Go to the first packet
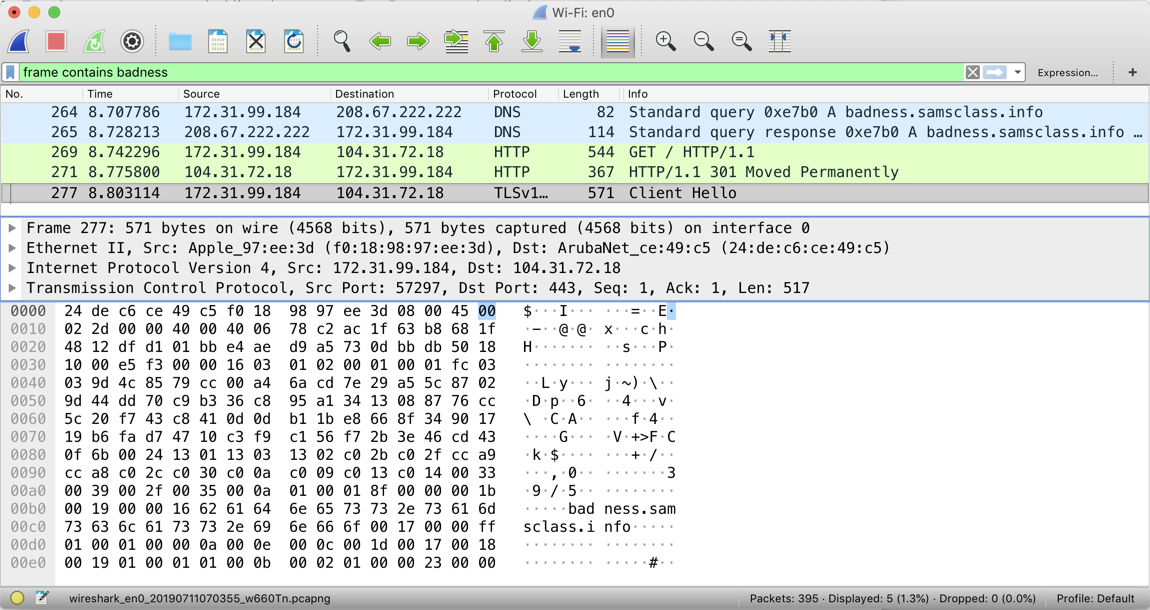This screenshot has width=1150, height=610. click(494, 41)
